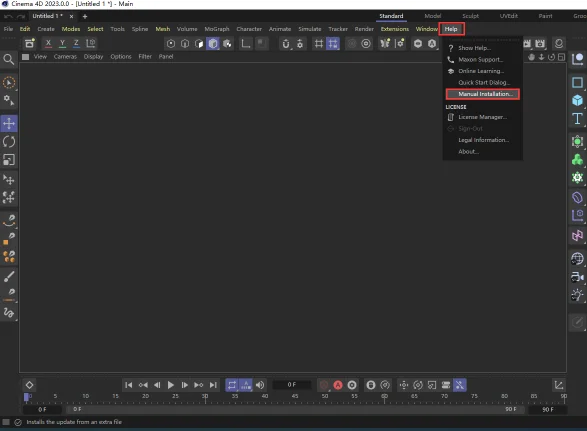This screenshot has width=587, height=431.
Task: Select the Move tool in left toolbar
Action: [x=9, y=123]
